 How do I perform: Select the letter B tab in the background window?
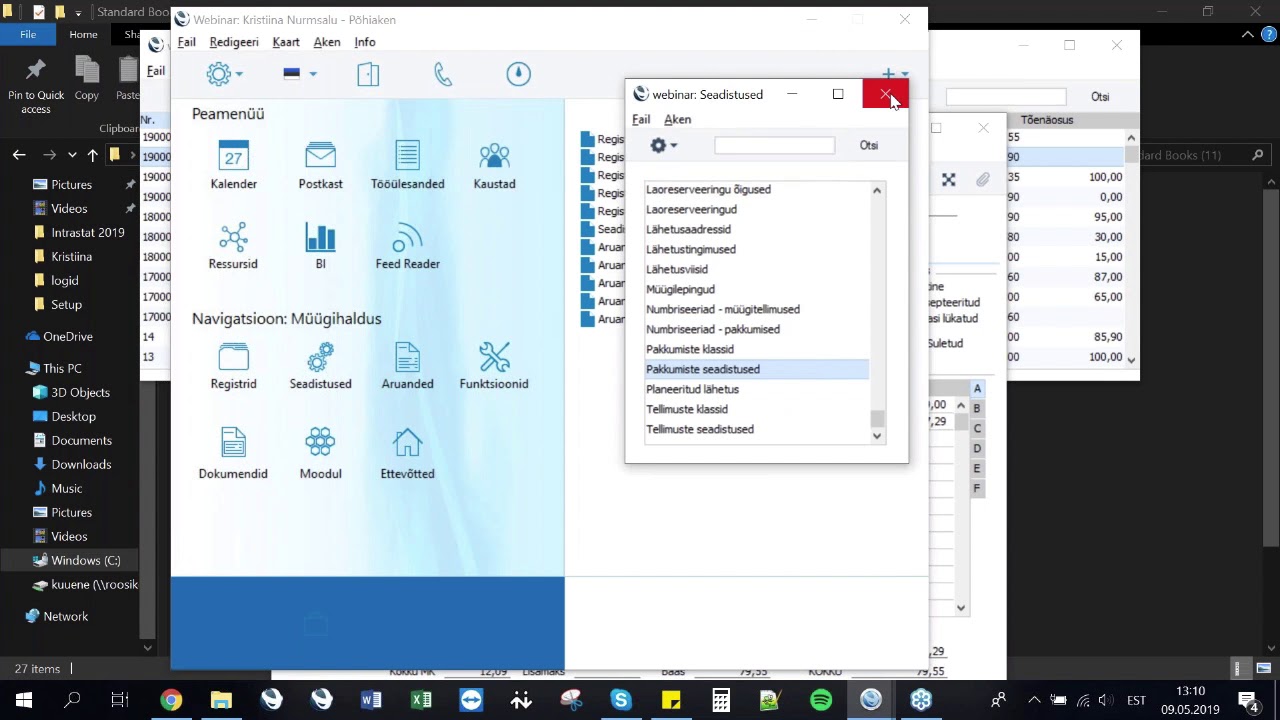[x=977, y=408]
